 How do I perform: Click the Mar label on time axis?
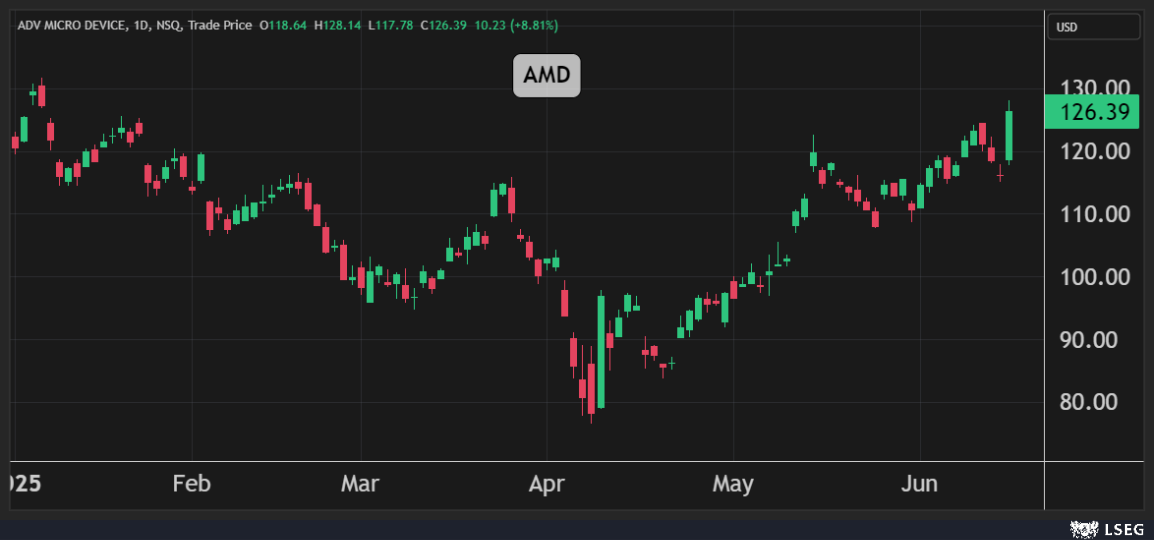pyautogui.click(x=360, y=484)
